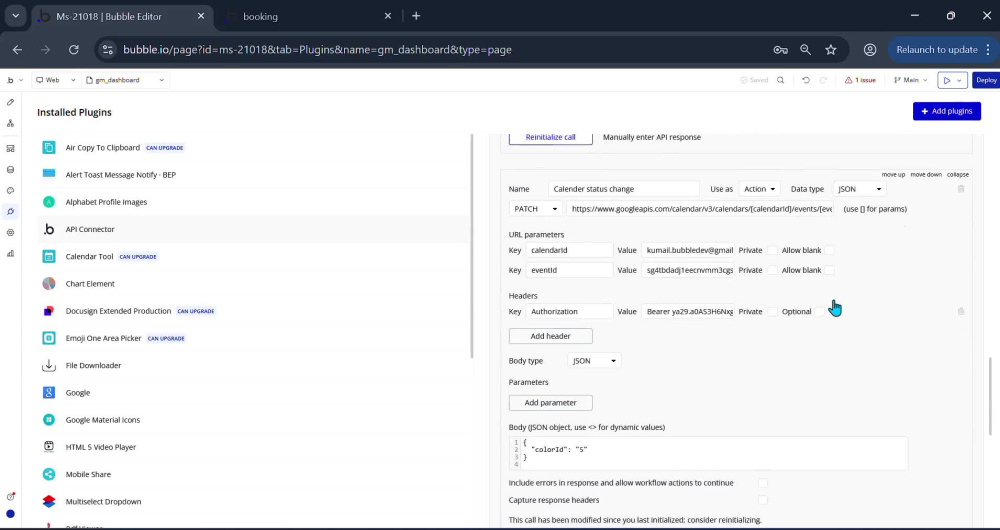Click the editor search magnifier icon

pyautogui.click(x=781, y=80)
